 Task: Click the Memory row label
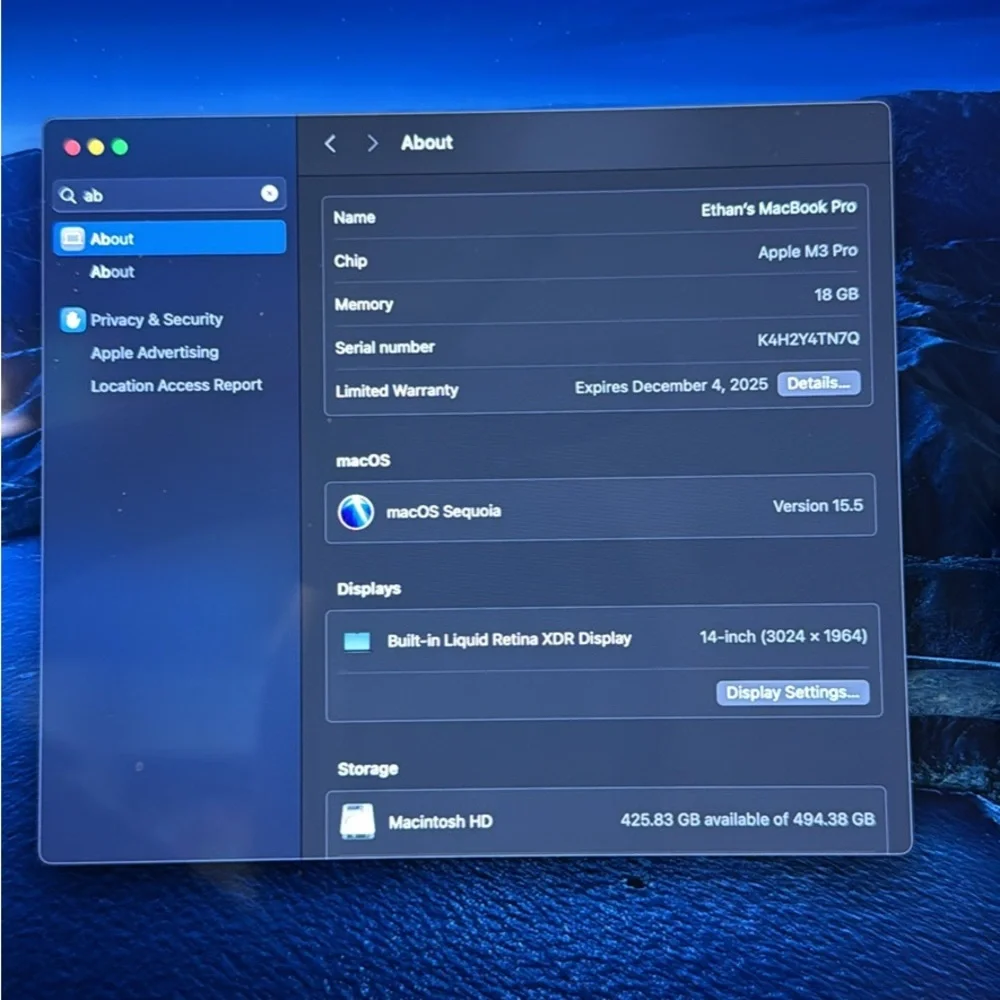coord(364,304)
